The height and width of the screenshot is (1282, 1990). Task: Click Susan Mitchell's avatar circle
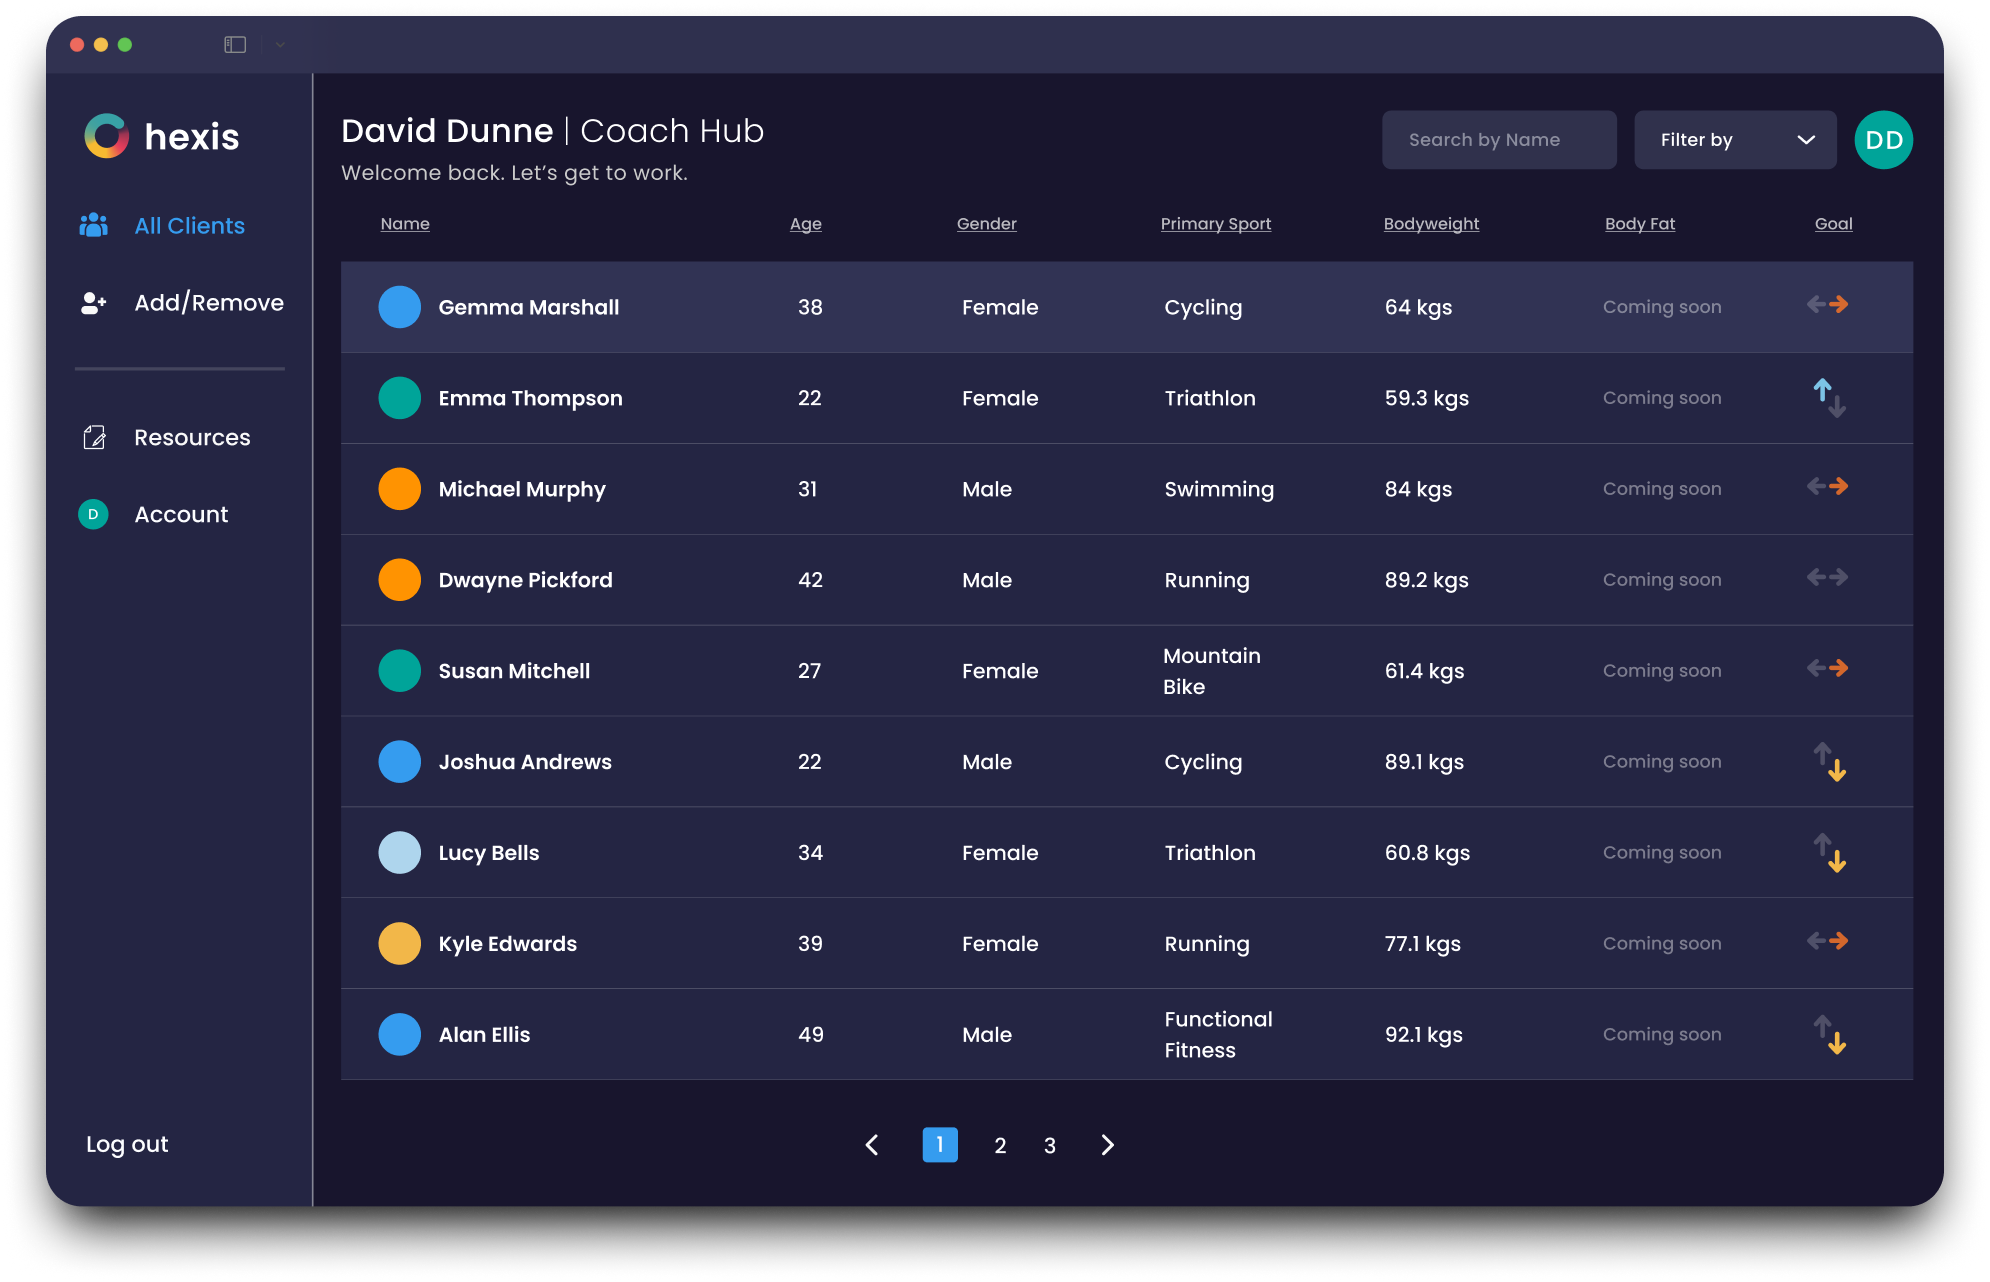(399, 671)
